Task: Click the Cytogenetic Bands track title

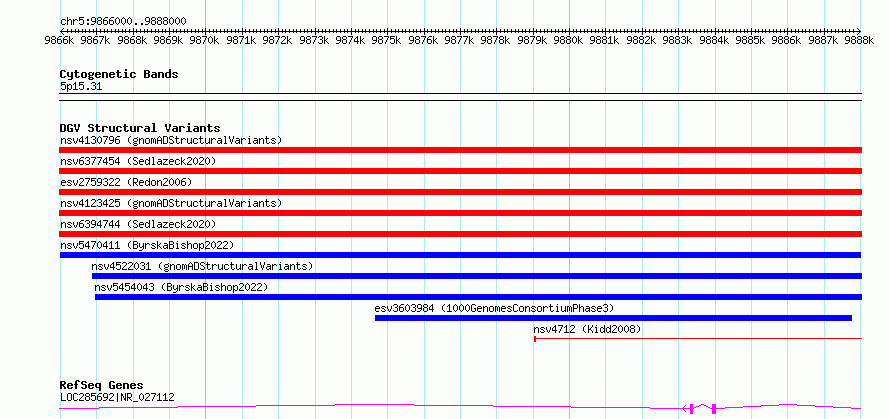Action: tap(119, 74)
